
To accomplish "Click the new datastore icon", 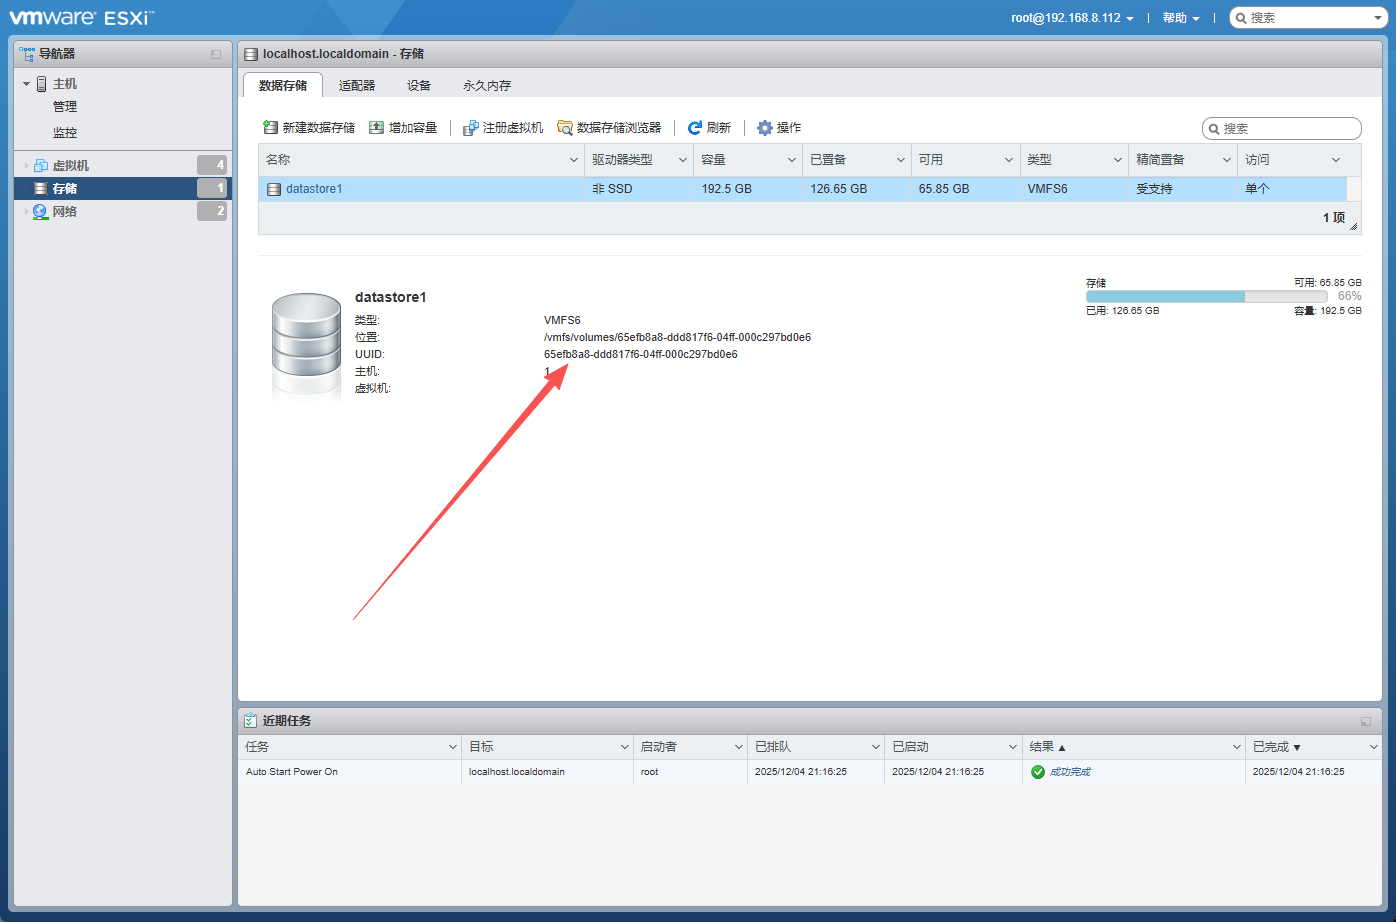I will 270,128.
